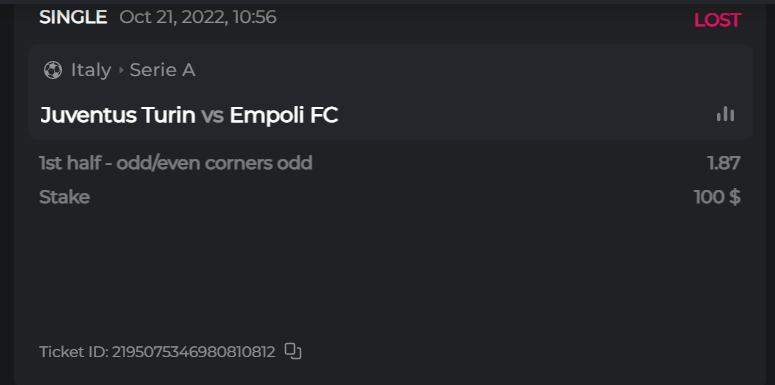Open the Juventus vs Empoli match card

[390, 92]
